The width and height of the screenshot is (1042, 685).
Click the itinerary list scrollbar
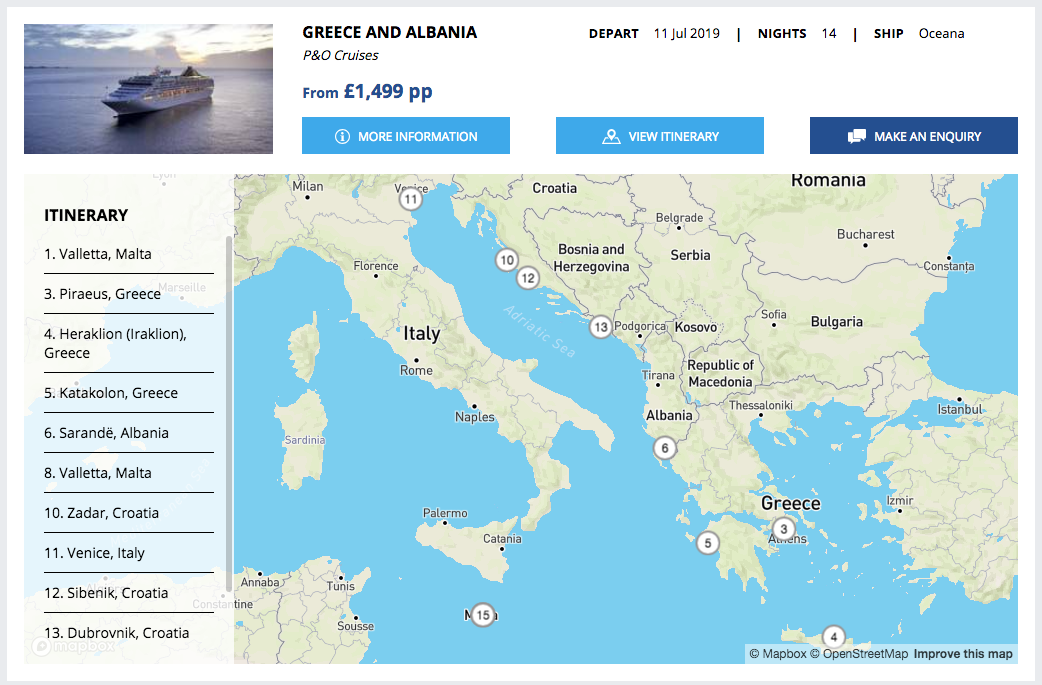(229, 410)
